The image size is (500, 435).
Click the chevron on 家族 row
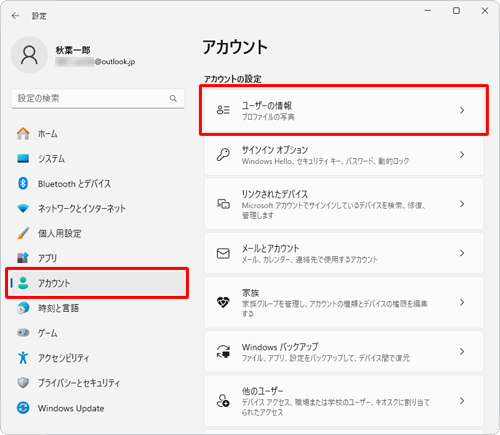click(462, 302)
